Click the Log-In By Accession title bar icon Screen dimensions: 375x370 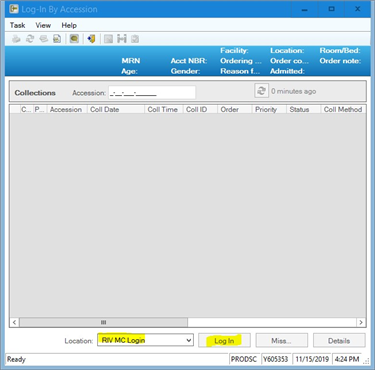coord(14,9)
